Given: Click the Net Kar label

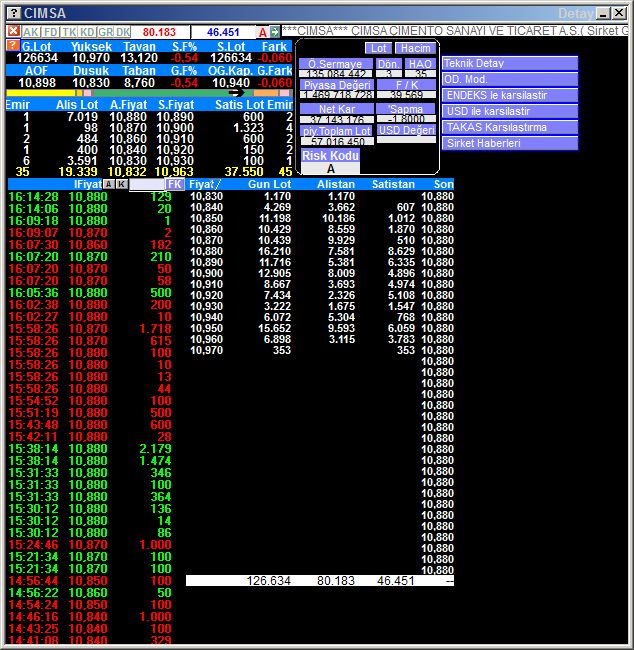Looking at the screenshot, I should click(337, 109).
